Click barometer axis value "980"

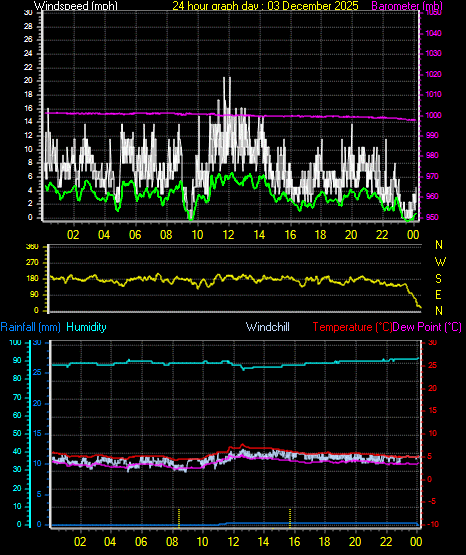click(x=432, y=155)
